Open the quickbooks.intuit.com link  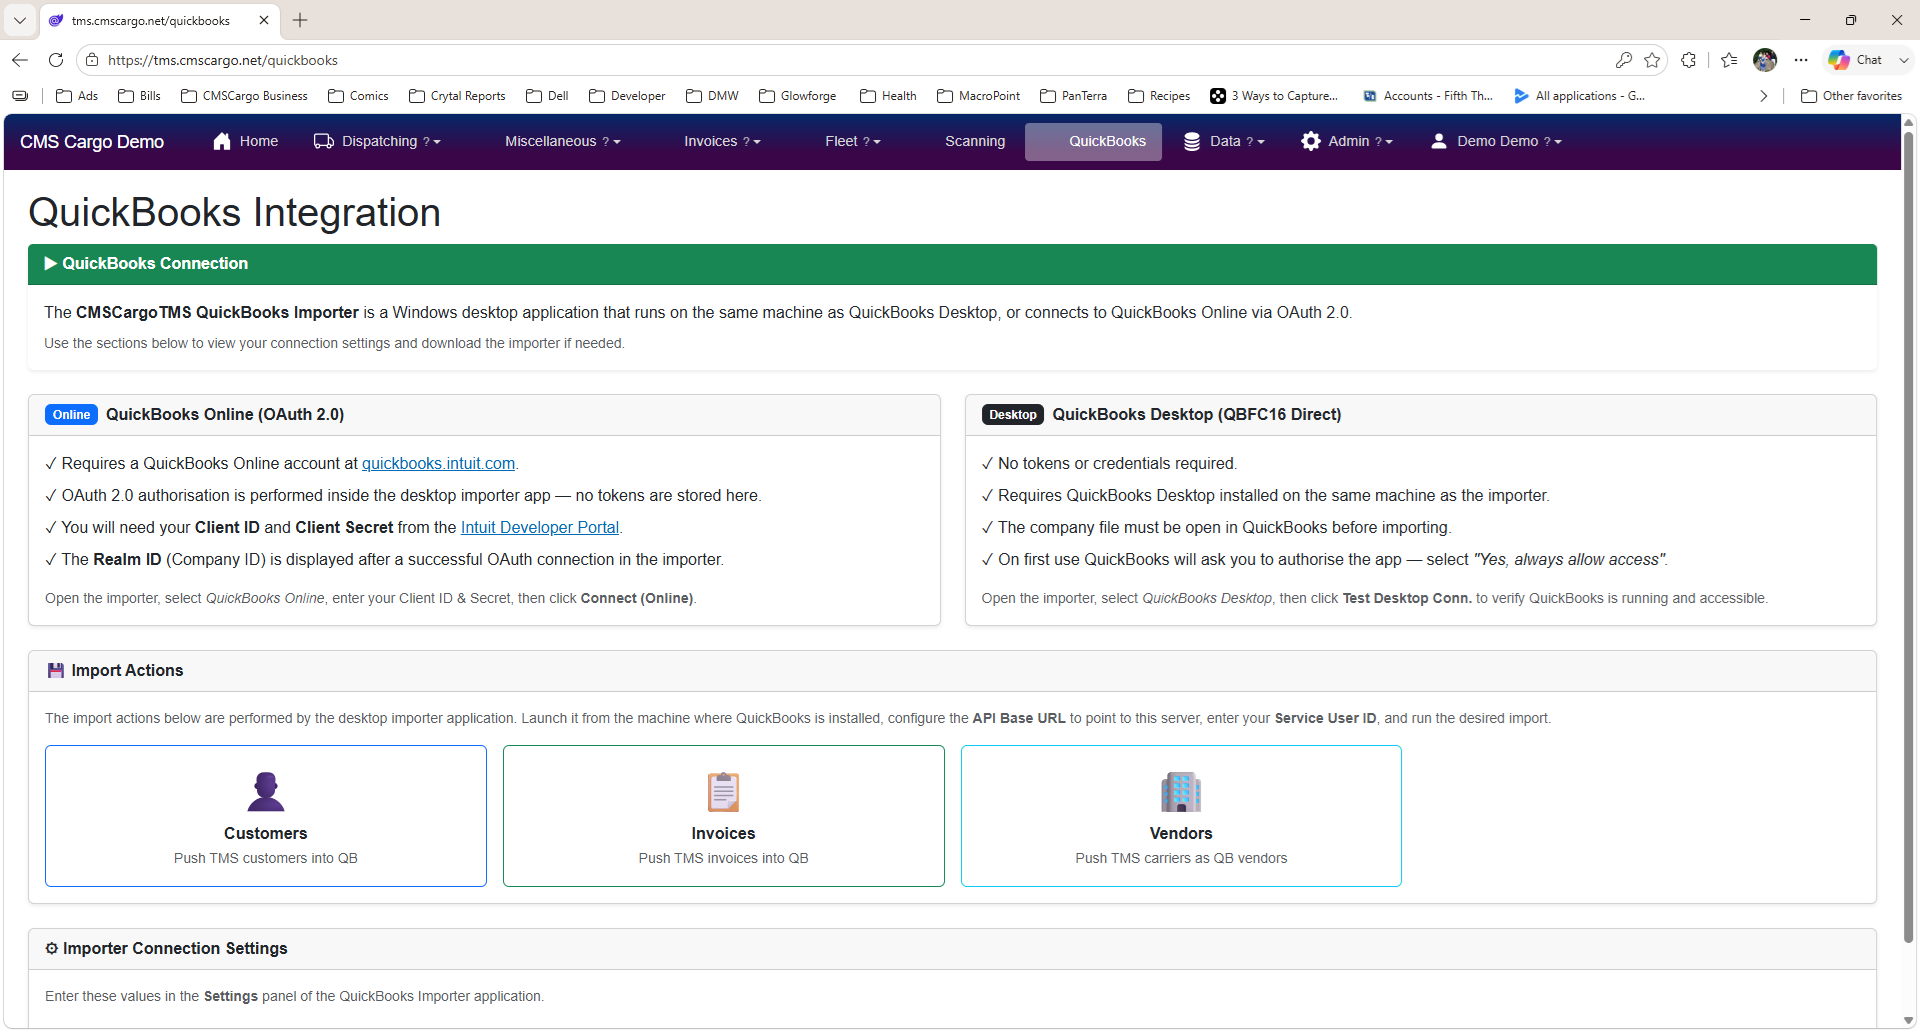[x=438, y=464]
